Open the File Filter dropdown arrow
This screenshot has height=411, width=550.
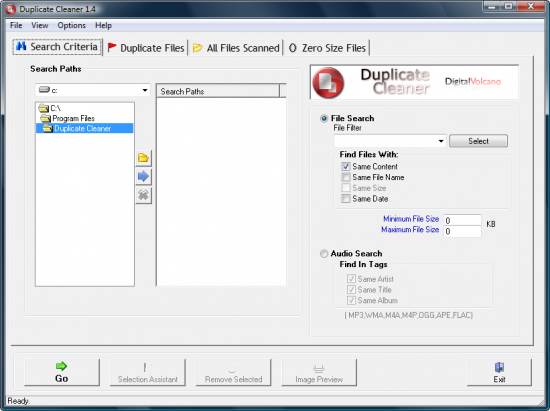point(441,141)
